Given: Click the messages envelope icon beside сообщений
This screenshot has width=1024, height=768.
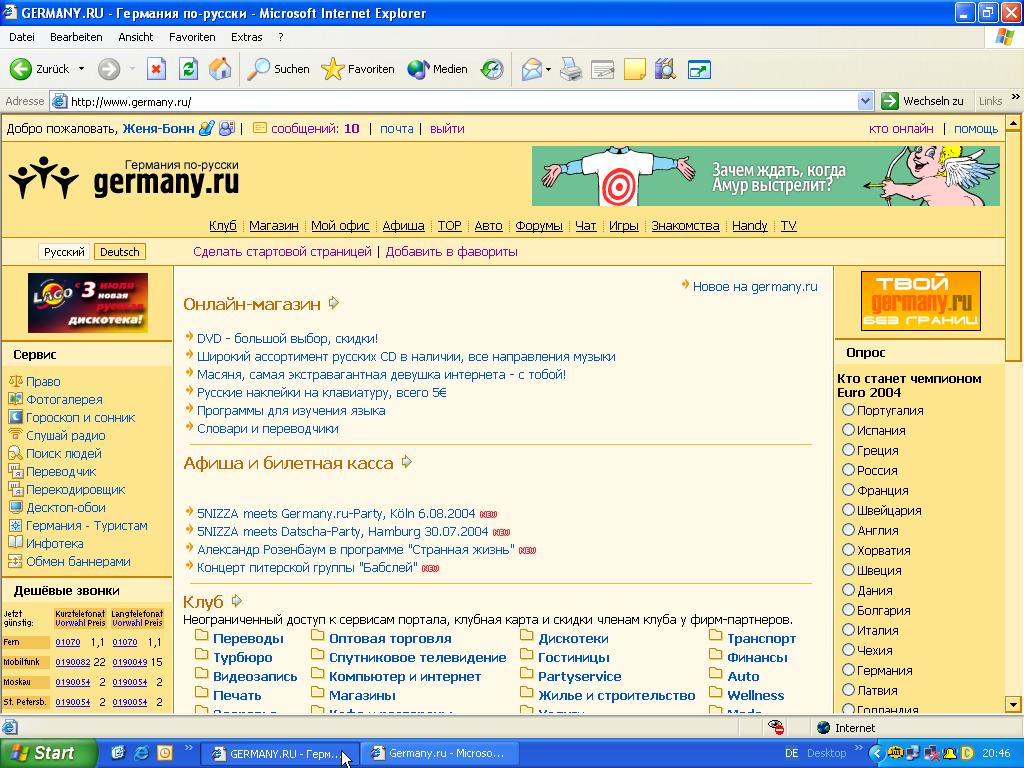Looking at the screenshot, I should [259, 128].
